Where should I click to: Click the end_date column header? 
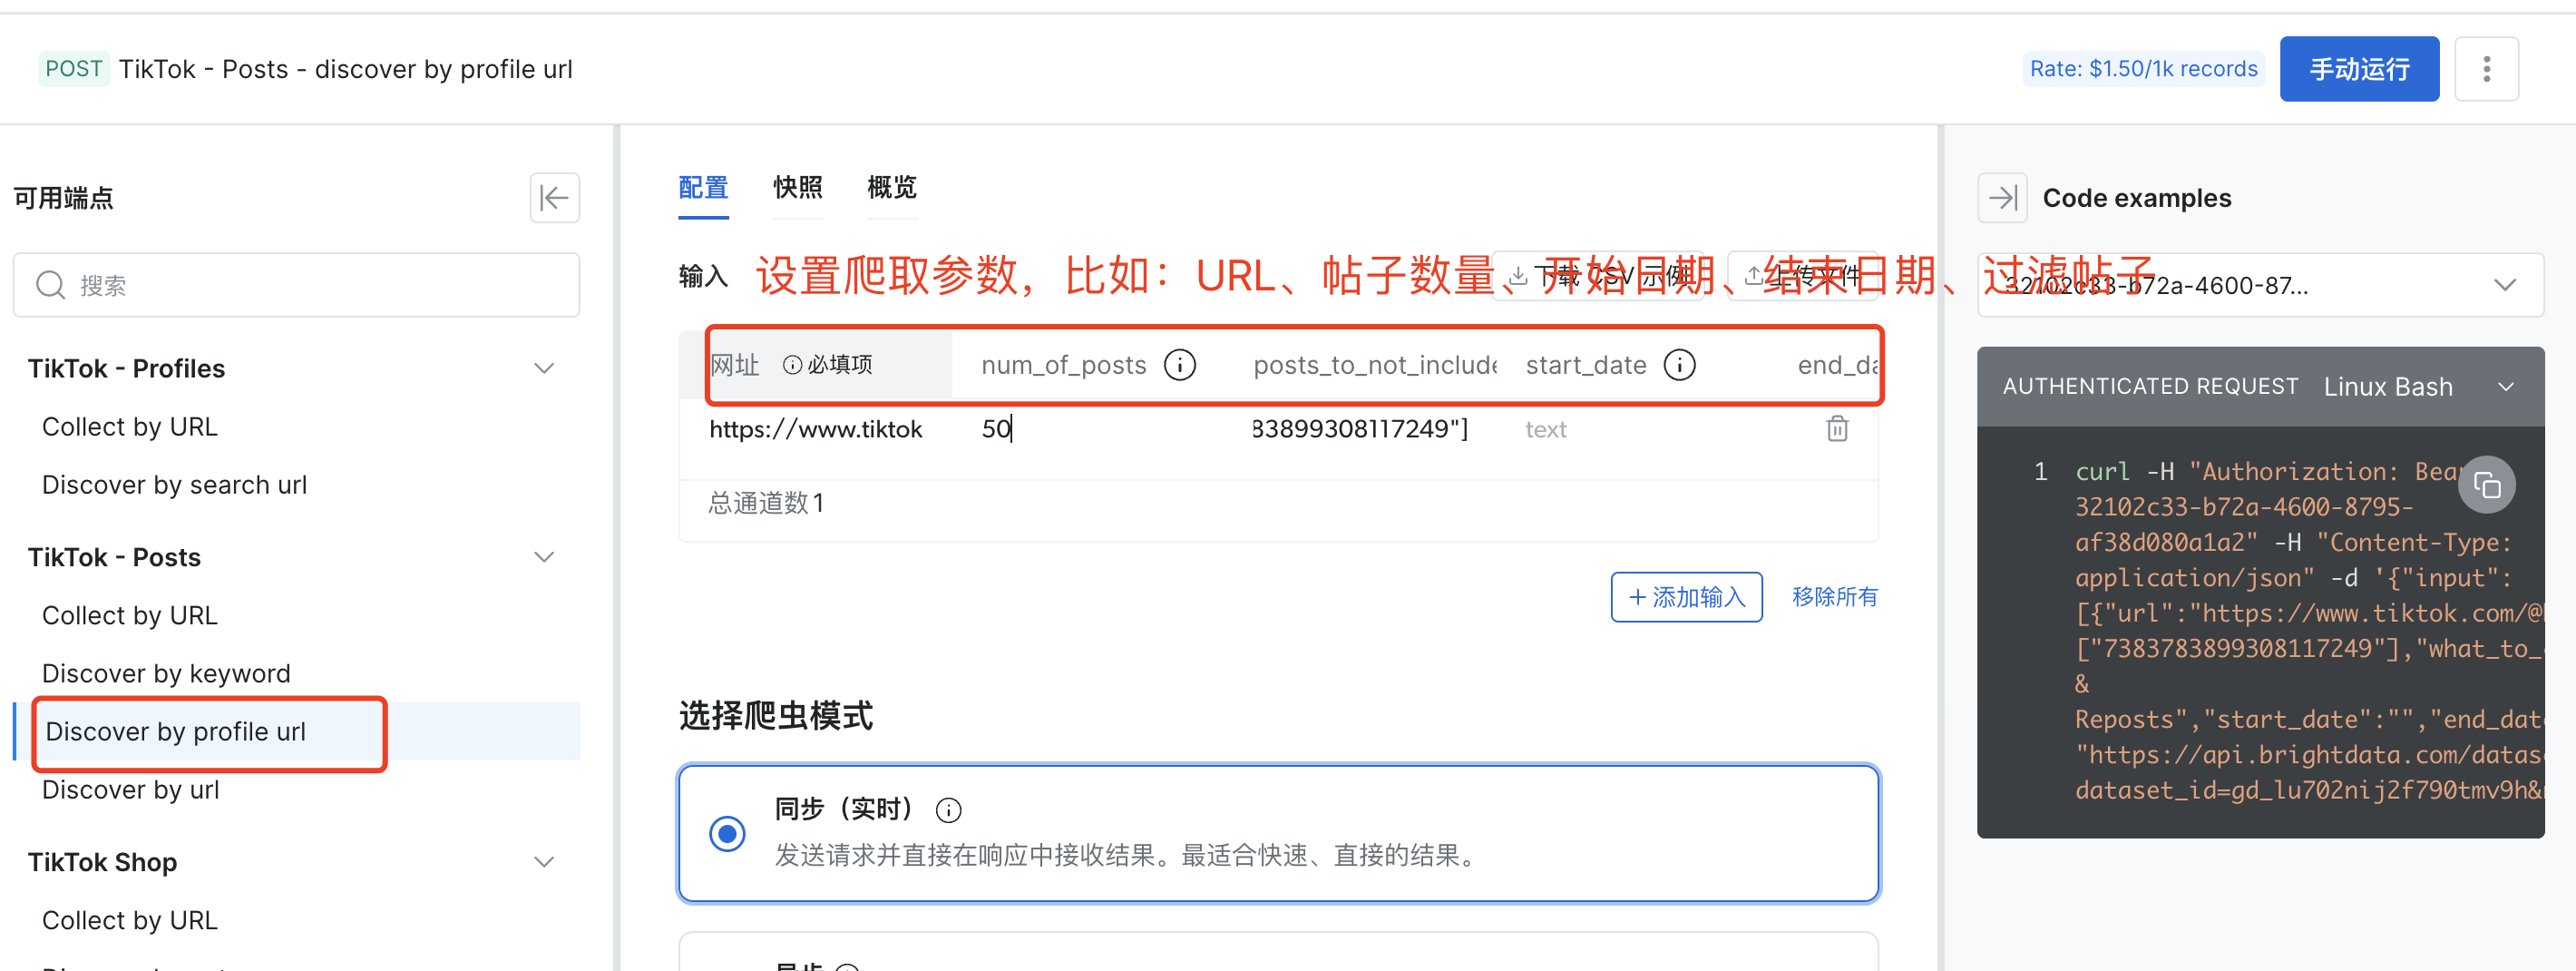pyautogui.click(x=1838, y=365)
